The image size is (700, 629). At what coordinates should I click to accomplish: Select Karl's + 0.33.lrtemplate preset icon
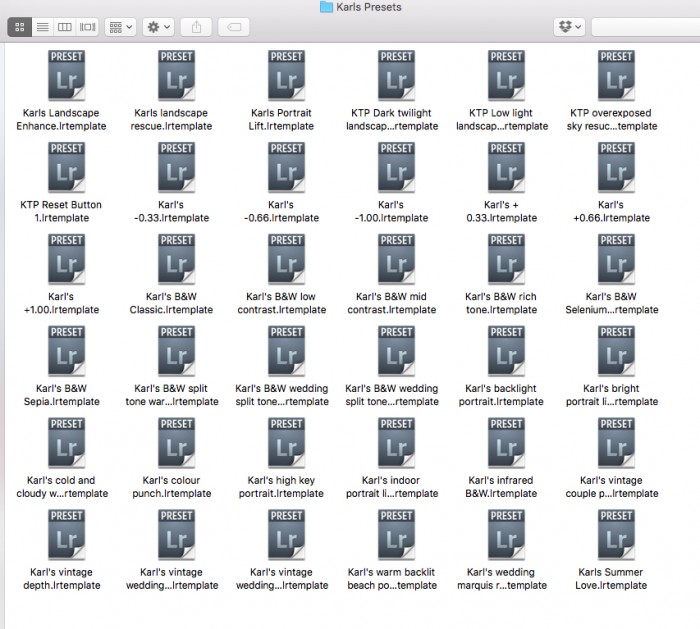(506, 167)
